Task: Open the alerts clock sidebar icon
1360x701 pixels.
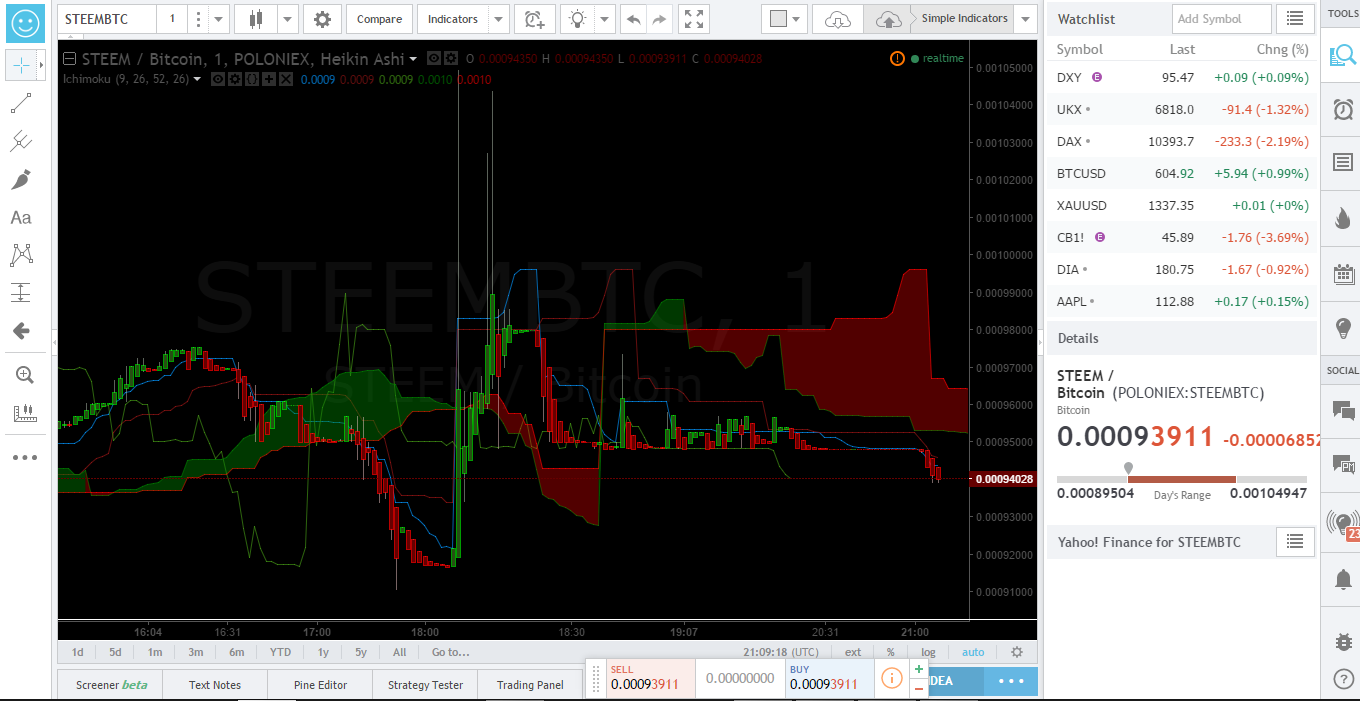Action: 1343,109
